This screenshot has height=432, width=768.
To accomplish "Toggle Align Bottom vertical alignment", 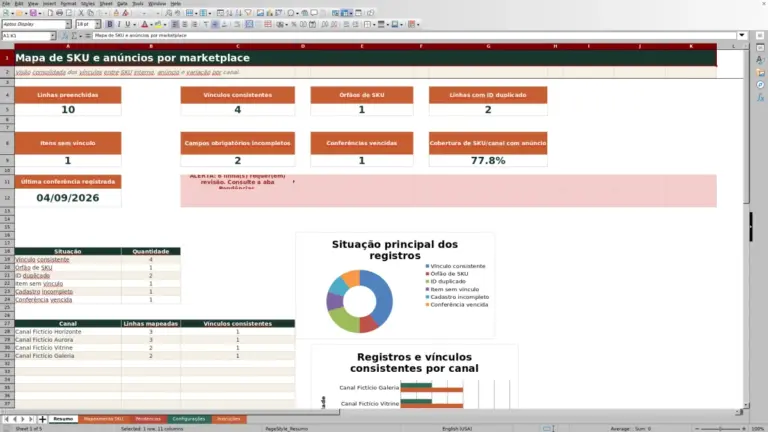I will pos(224,24).
